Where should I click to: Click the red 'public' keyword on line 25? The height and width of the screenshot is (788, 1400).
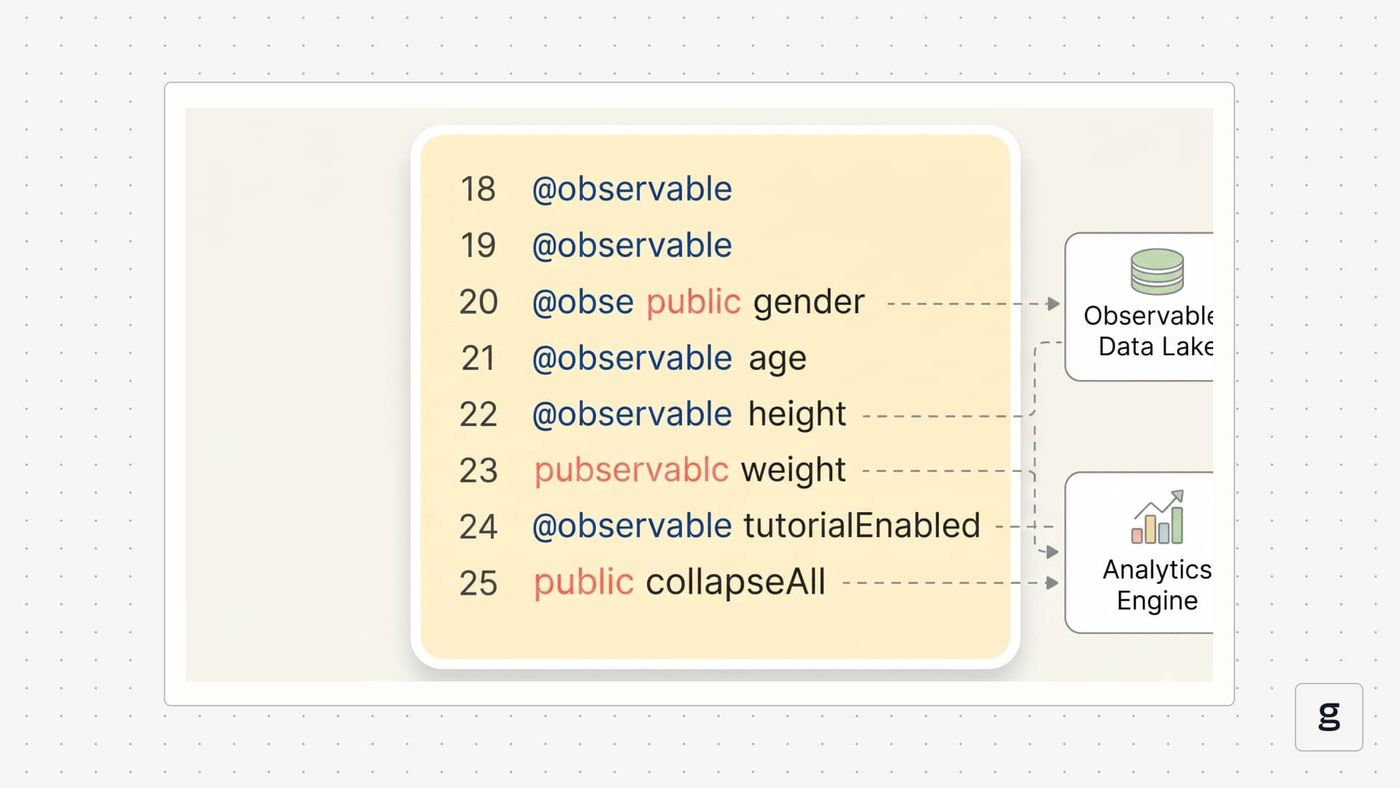pyautogui.click(x=583, y=583)
